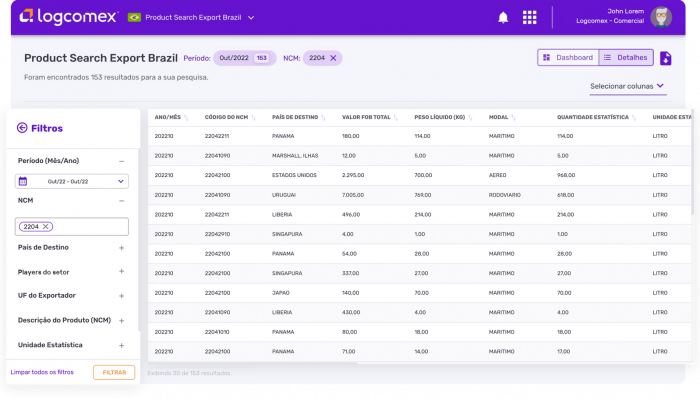This screenshot has width=700, height=400.
Task: Click Limpar todos os filtros link
Action: tap(42, 372)
